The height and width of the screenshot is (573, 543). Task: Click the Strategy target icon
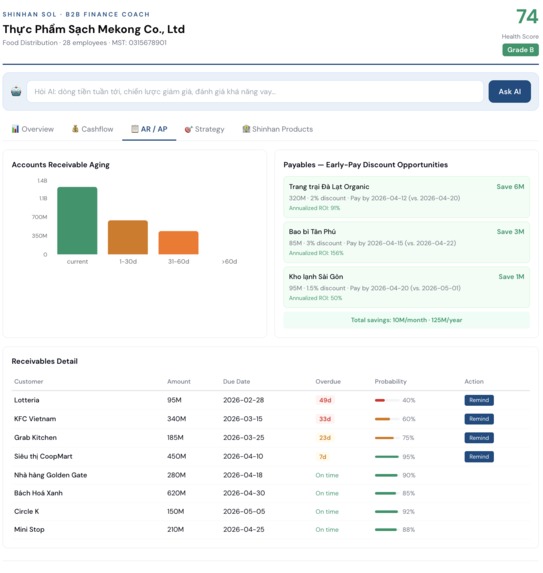tap(188, 129)
